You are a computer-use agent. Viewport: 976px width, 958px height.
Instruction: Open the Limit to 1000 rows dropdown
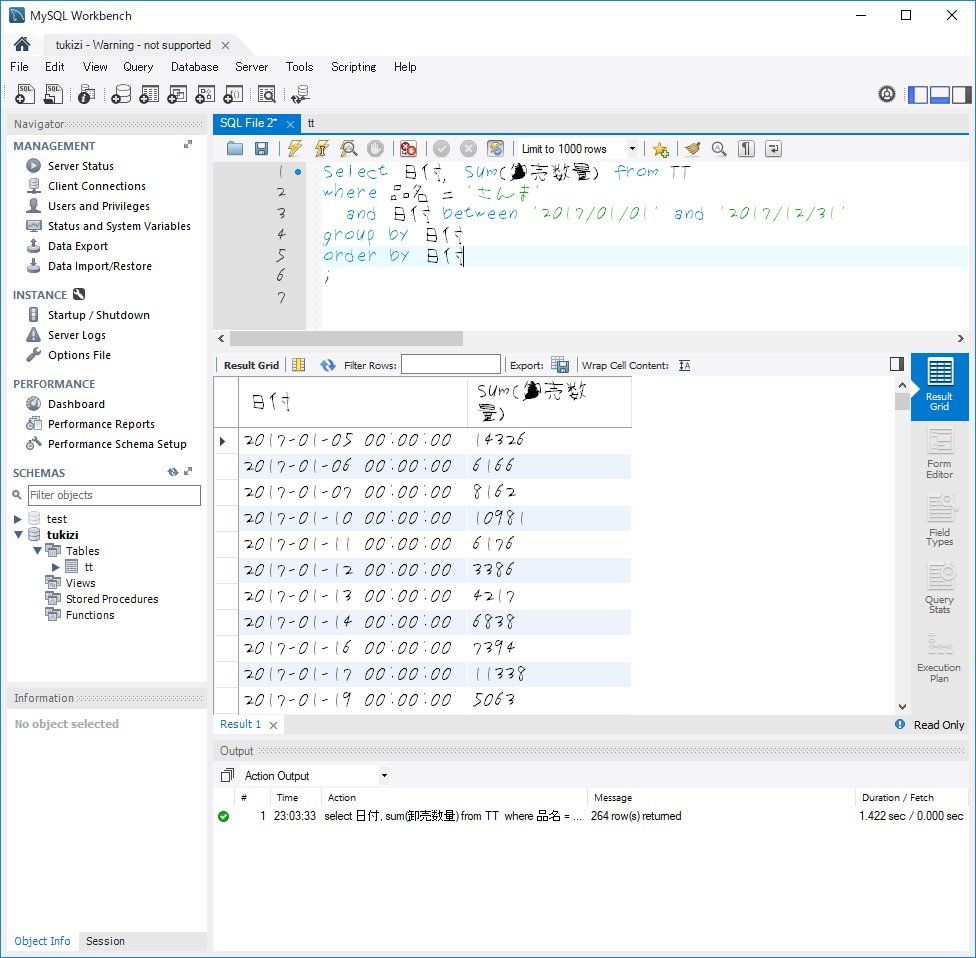(x=631, y=149)
